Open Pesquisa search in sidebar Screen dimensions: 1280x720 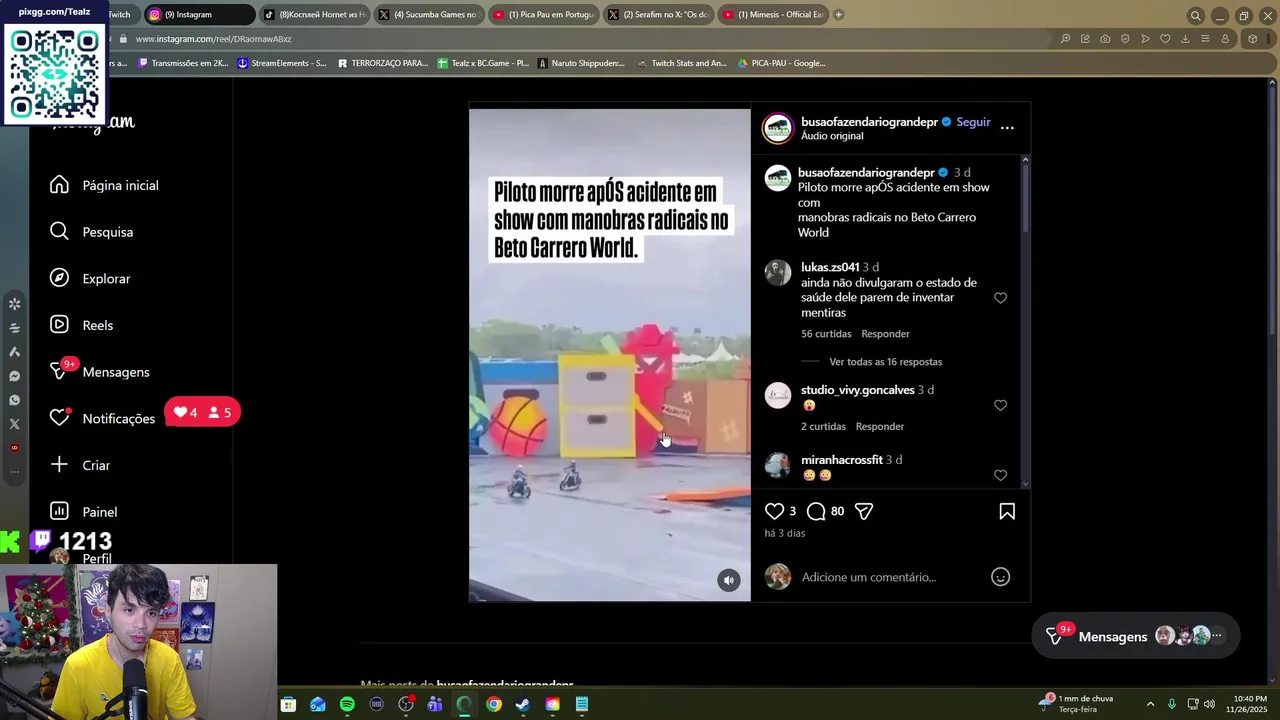click(x=92, y=232)
